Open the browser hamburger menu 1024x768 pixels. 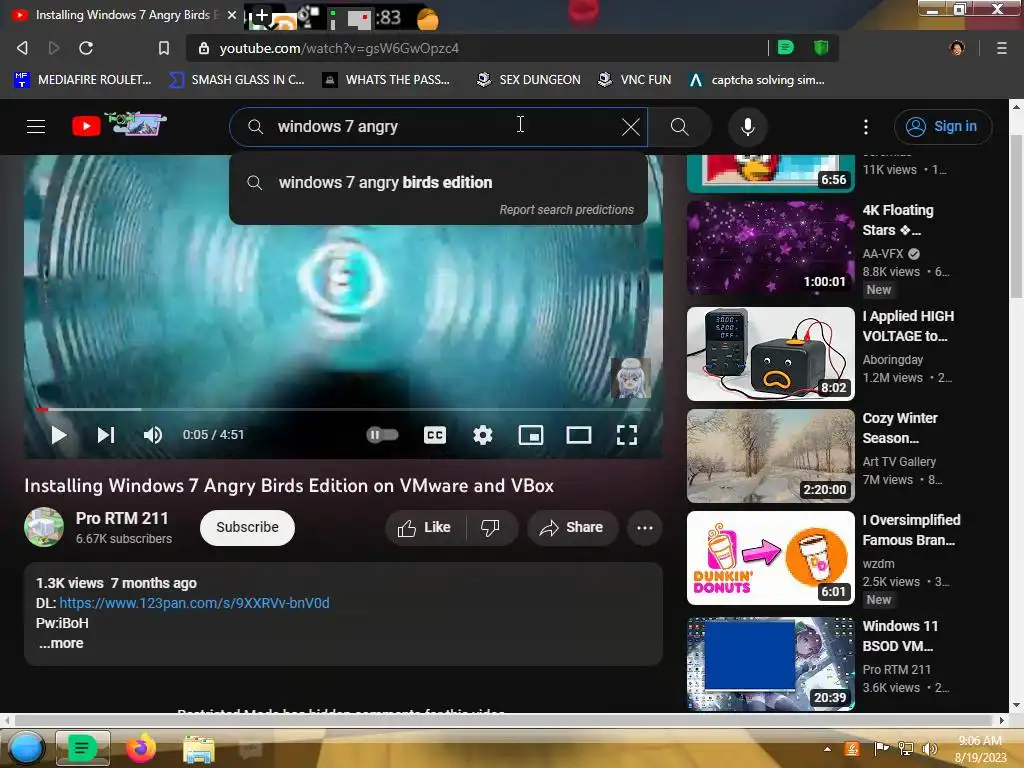tap(1001, 48)
